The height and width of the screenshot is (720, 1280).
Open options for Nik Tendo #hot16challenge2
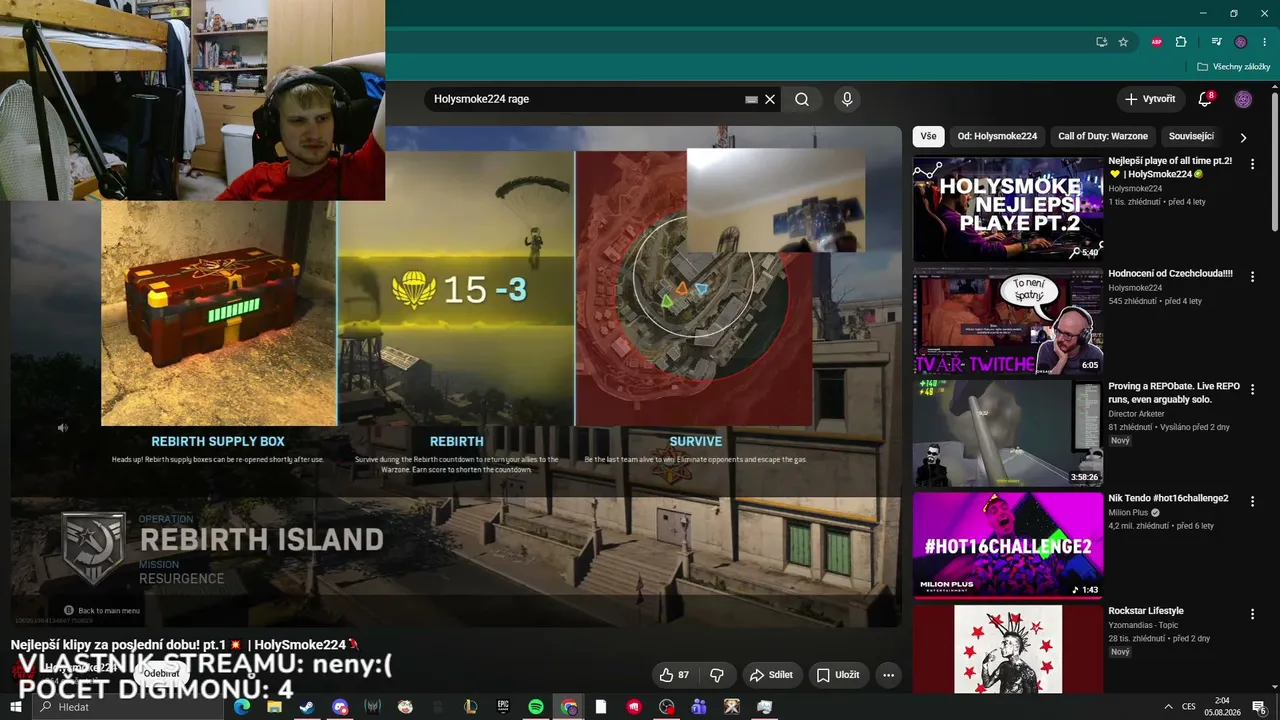pyautogui.click(x=1252, y=501)
